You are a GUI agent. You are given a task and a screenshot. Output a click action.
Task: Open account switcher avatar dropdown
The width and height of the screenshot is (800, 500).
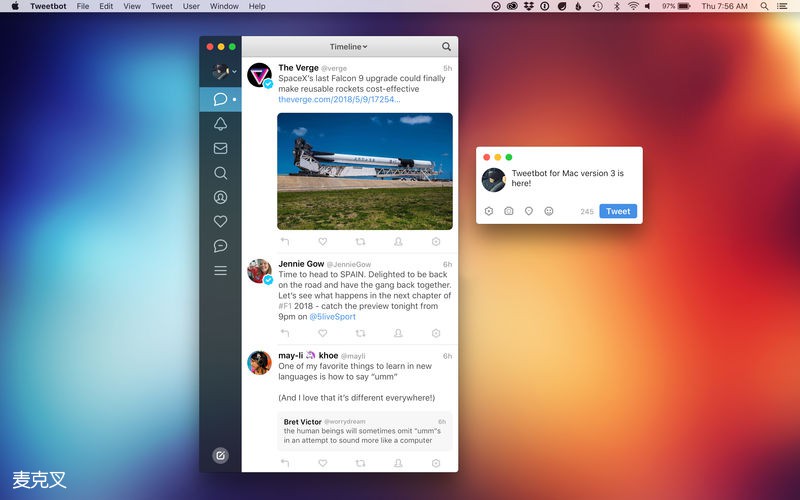pyautogui.click(x=224, y=72)
